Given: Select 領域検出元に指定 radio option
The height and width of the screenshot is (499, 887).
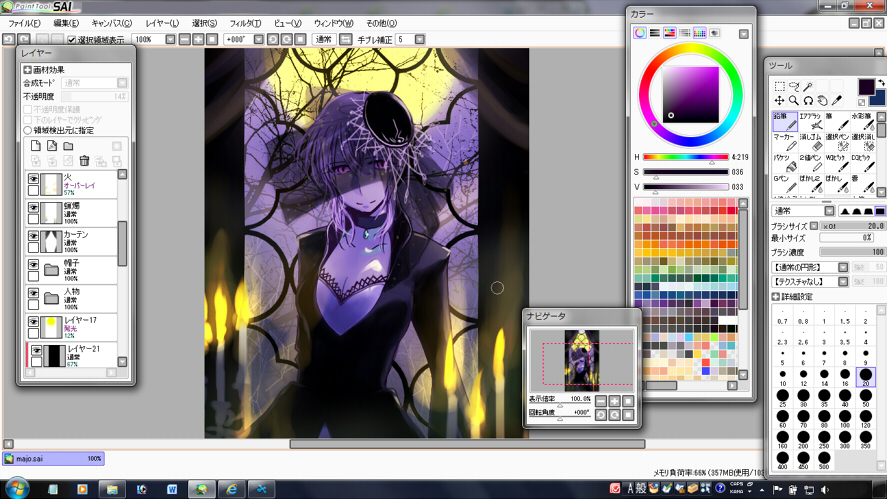Looking at the screenshot, I should coord(27,130).
